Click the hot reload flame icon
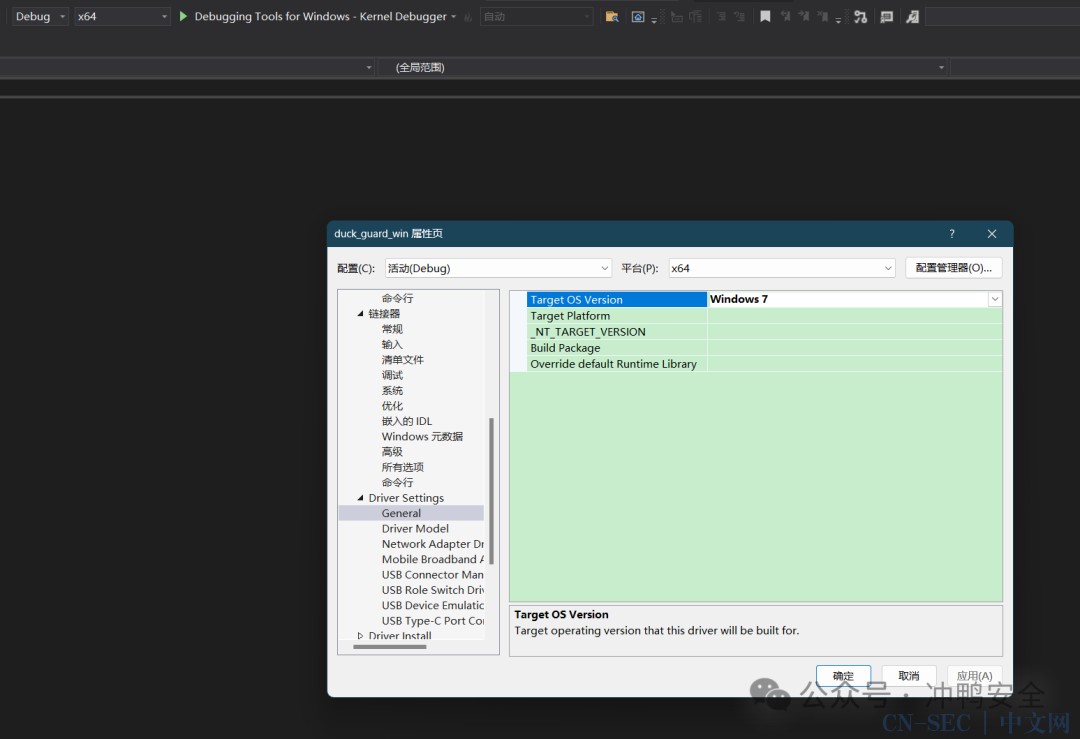This screenshot has height=739, width=1080. 468,17
